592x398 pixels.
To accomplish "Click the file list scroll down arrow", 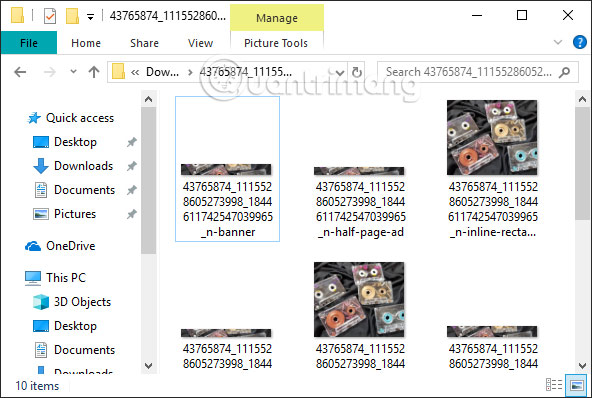I will 582,366.
